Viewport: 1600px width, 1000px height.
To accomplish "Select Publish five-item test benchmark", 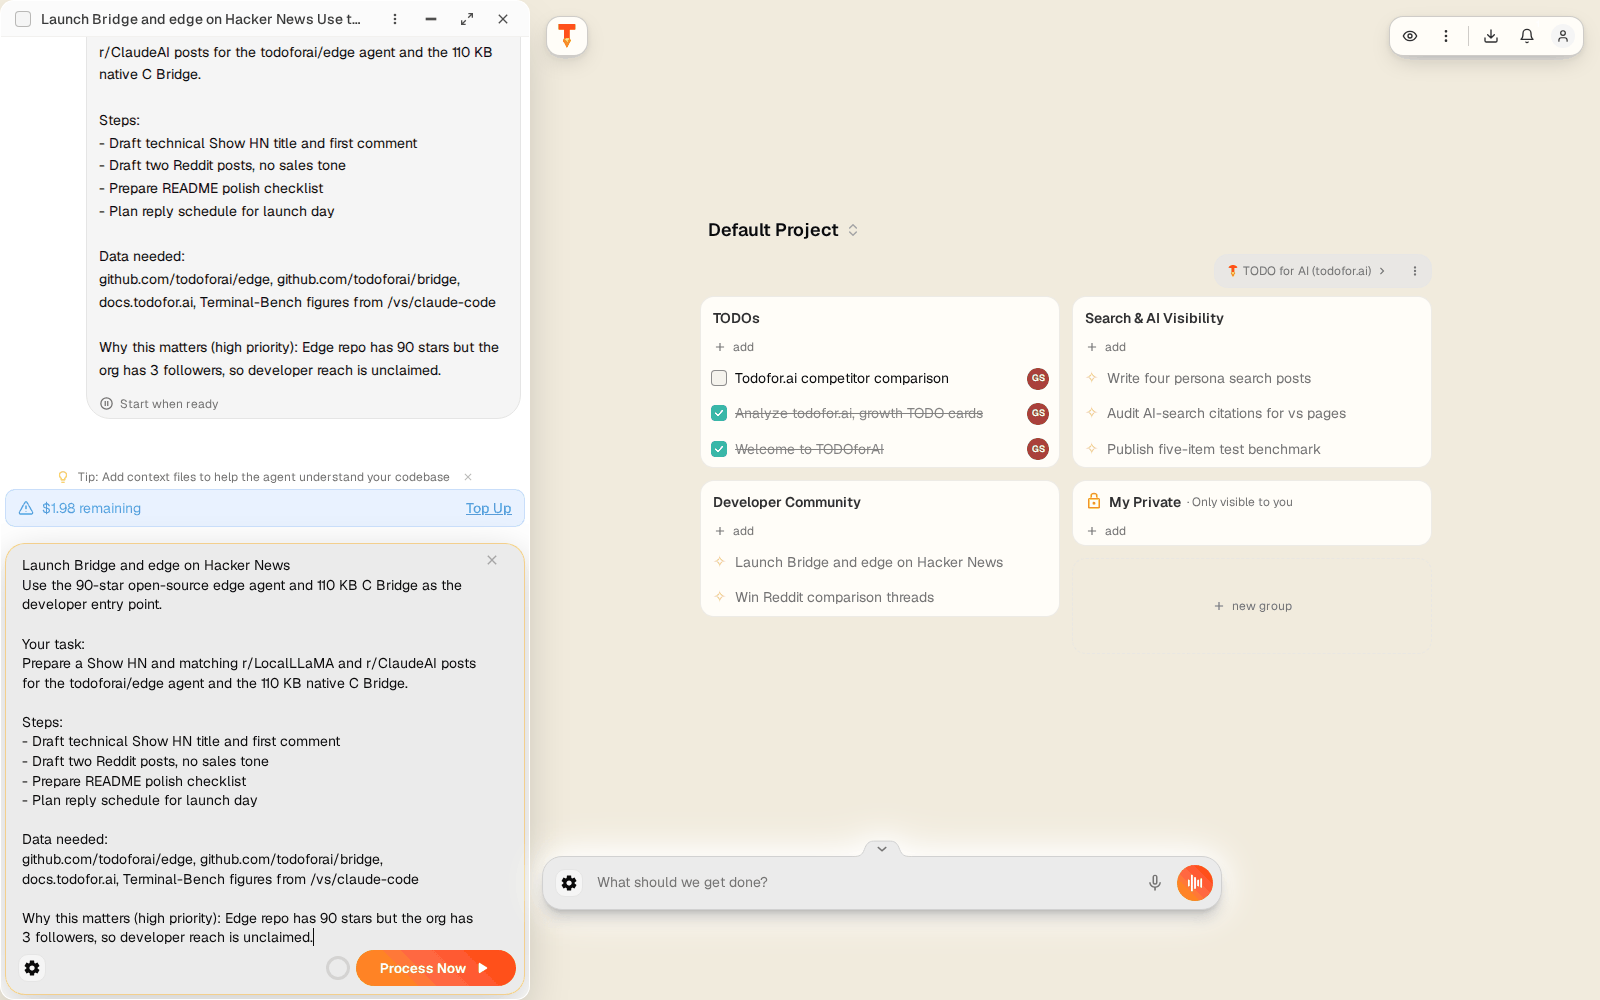I will click(x=1213, y=449).
